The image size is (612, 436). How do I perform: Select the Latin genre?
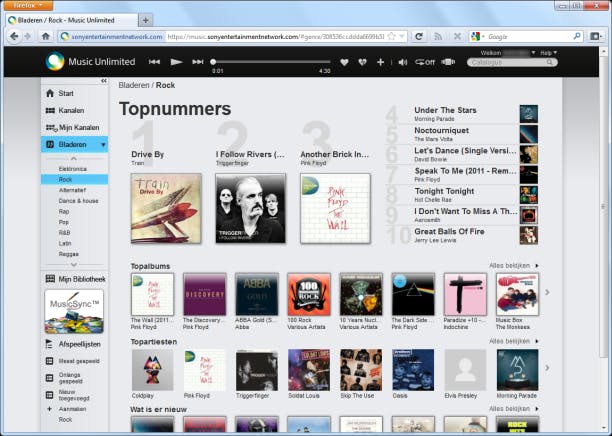65,243
